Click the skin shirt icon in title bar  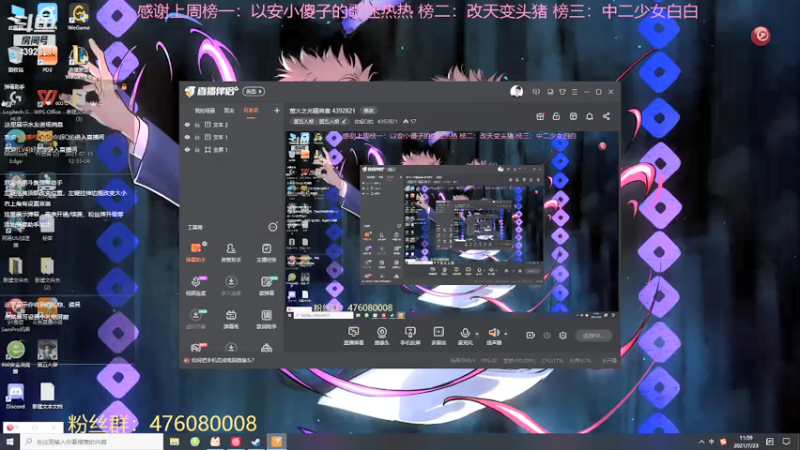pos(562,92)
